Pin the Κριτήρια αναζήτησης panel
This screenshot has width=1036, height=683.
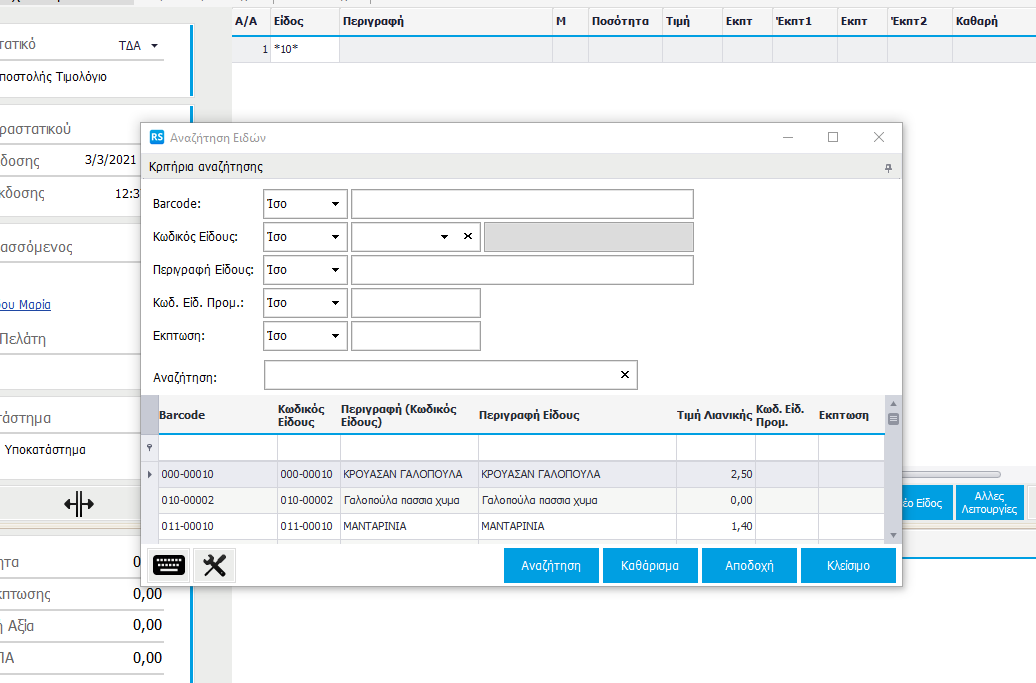pyautogui.click(x=888, y=168)
